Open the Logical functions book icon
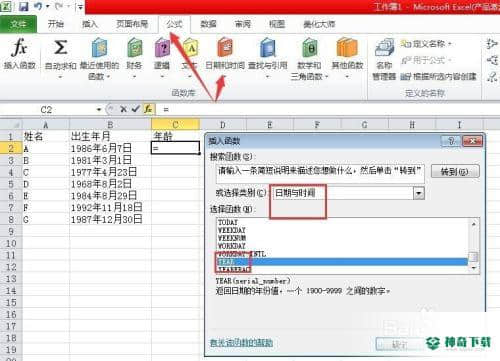This screenshot has height=361, width=500. (x=162, y=48)
